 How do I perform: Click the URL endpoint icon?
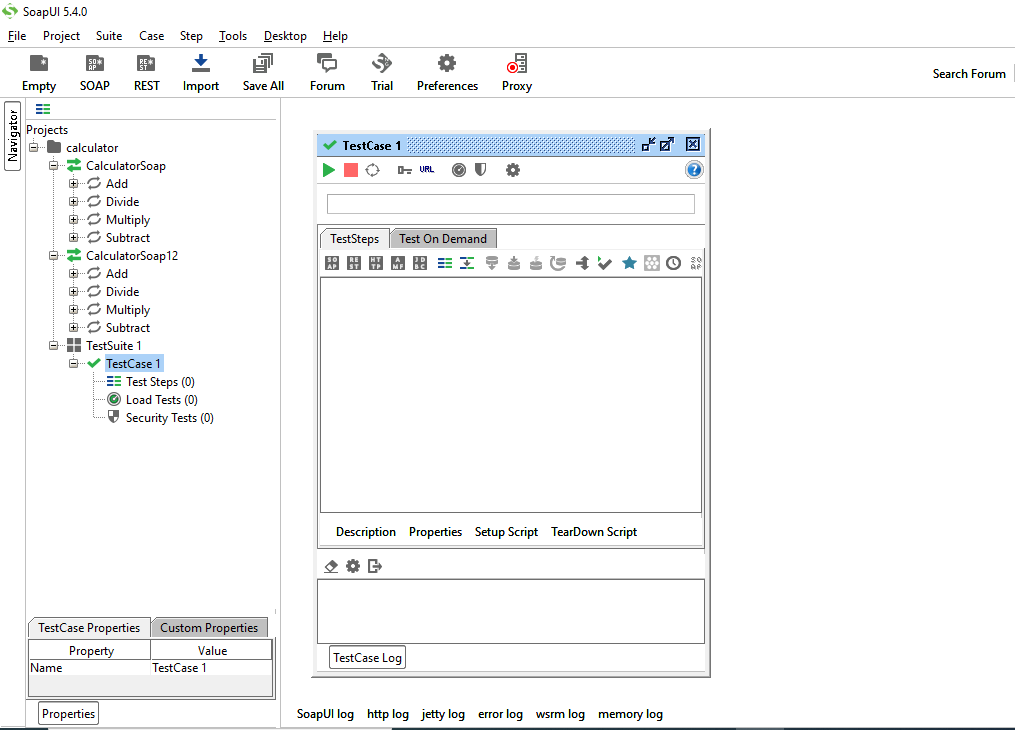pos(427,170)
